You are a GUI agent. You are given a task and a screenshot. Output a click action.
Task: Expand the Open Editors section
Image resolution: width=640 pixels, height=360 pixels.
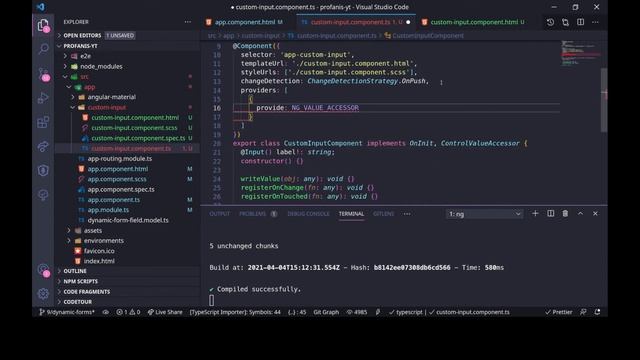point(127,36)
